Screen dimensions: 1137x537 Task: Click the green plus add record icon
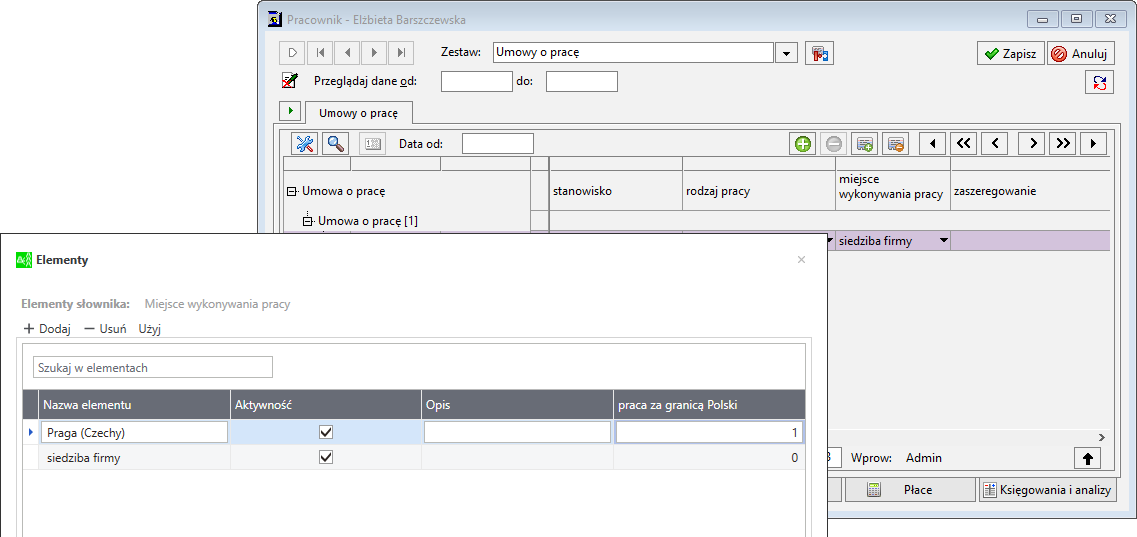803,144
